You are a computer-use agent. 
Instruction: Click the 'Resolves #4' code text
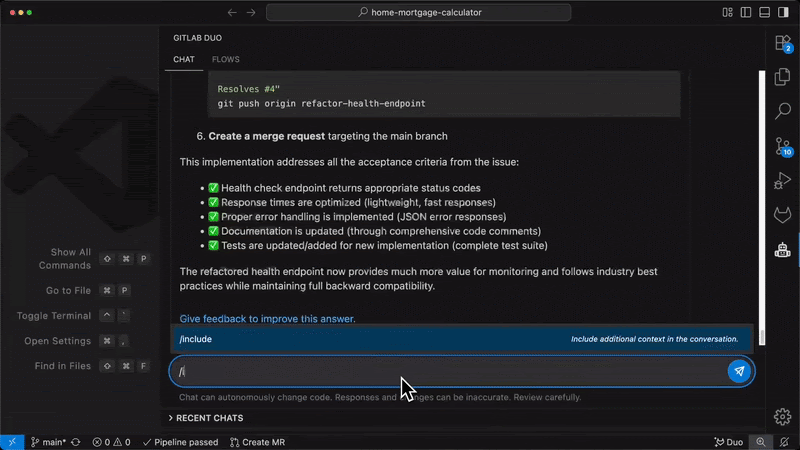tap(248, 89)
